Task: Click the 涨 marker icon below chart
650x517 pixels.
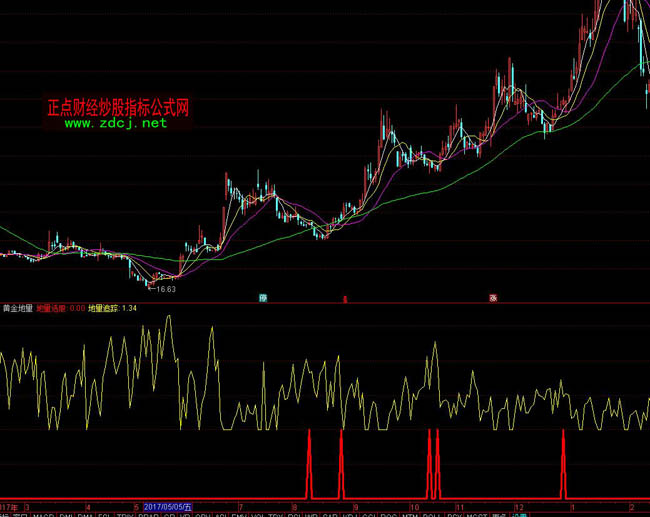Action: tap(493, 297)
